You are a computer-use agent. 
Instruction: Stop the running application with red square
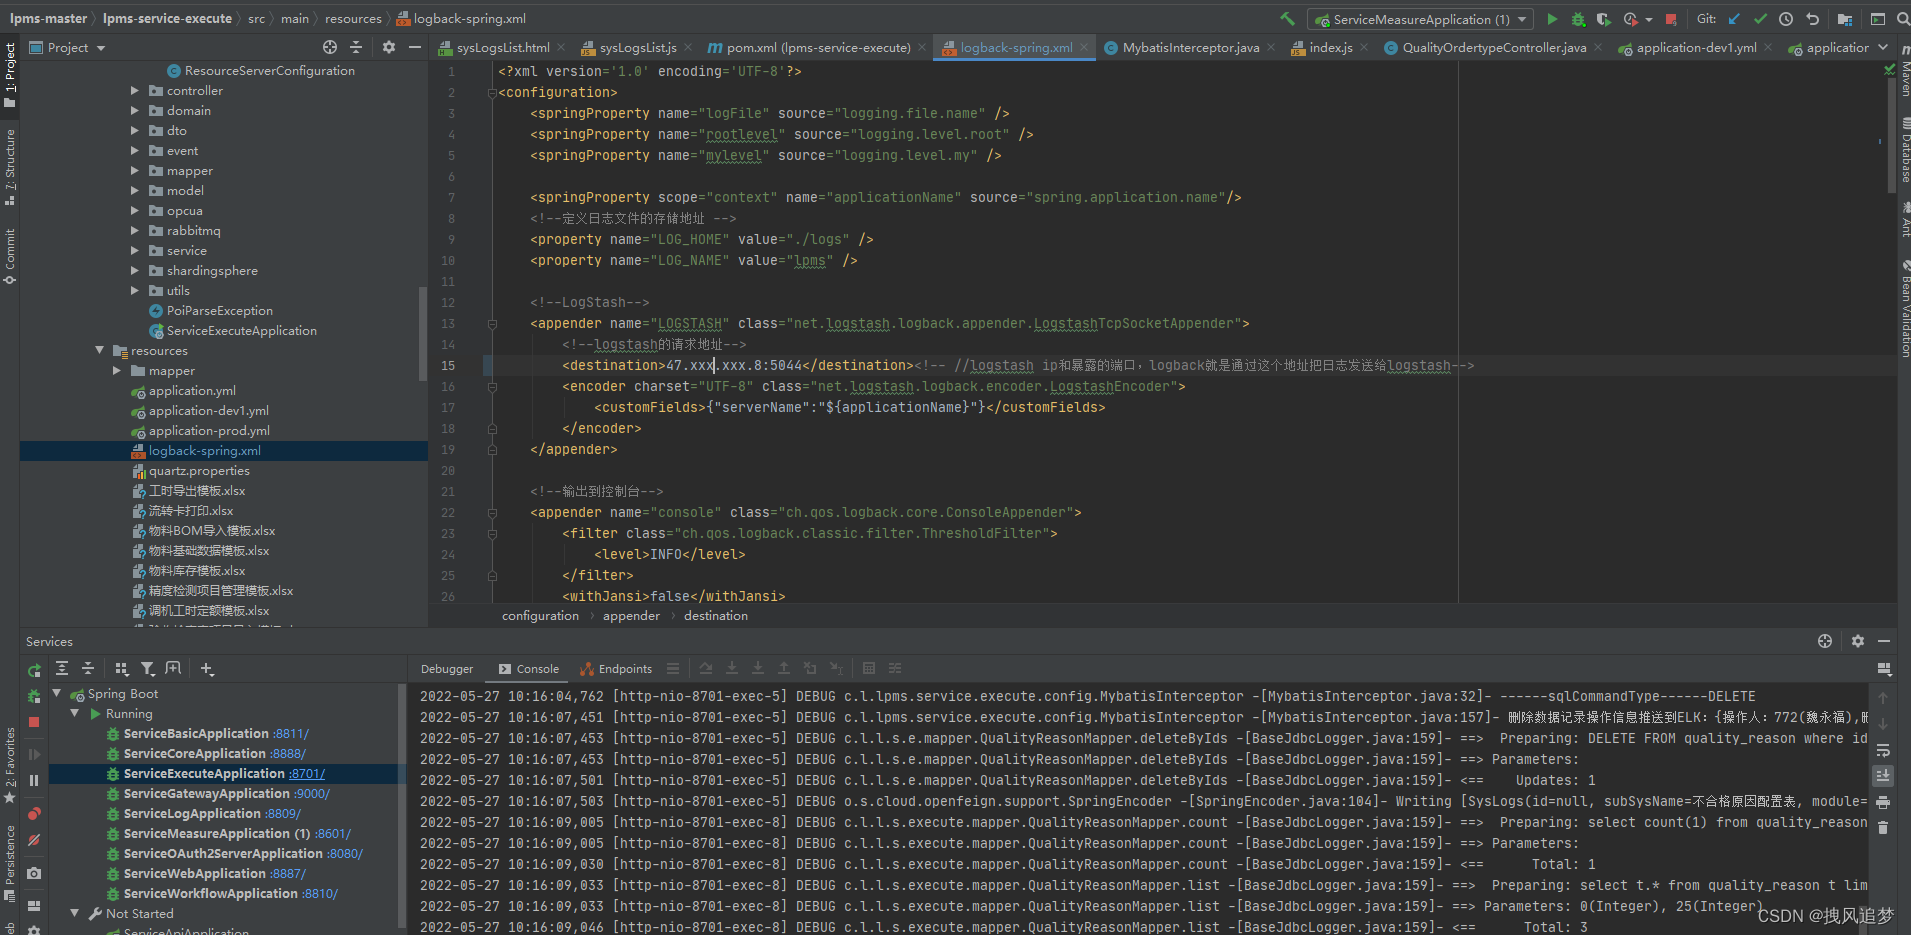coord(1671,19)
